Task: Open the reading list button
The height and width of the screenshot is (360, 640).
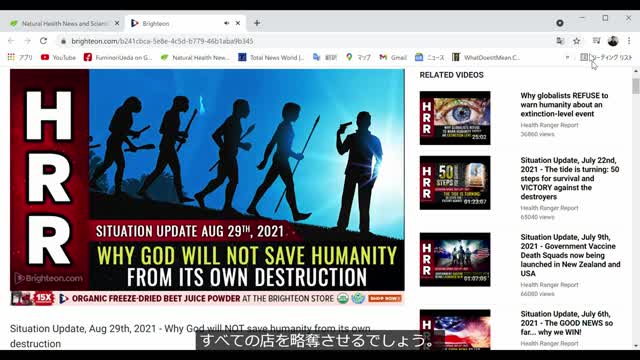Action: pos(606,58)
